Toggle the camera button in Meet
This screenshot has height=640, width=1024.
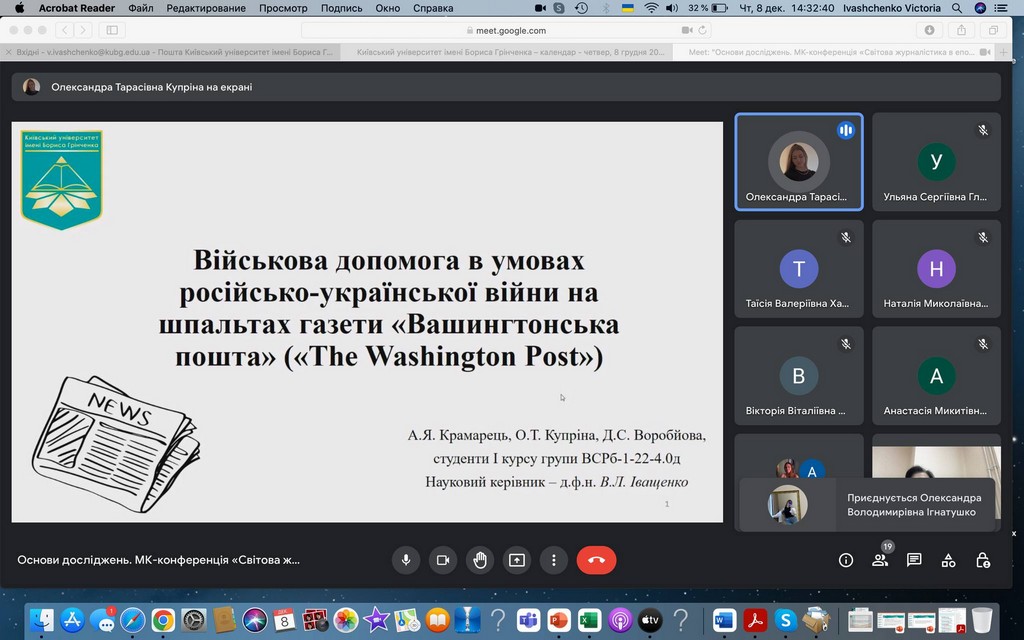pos(443,560)
